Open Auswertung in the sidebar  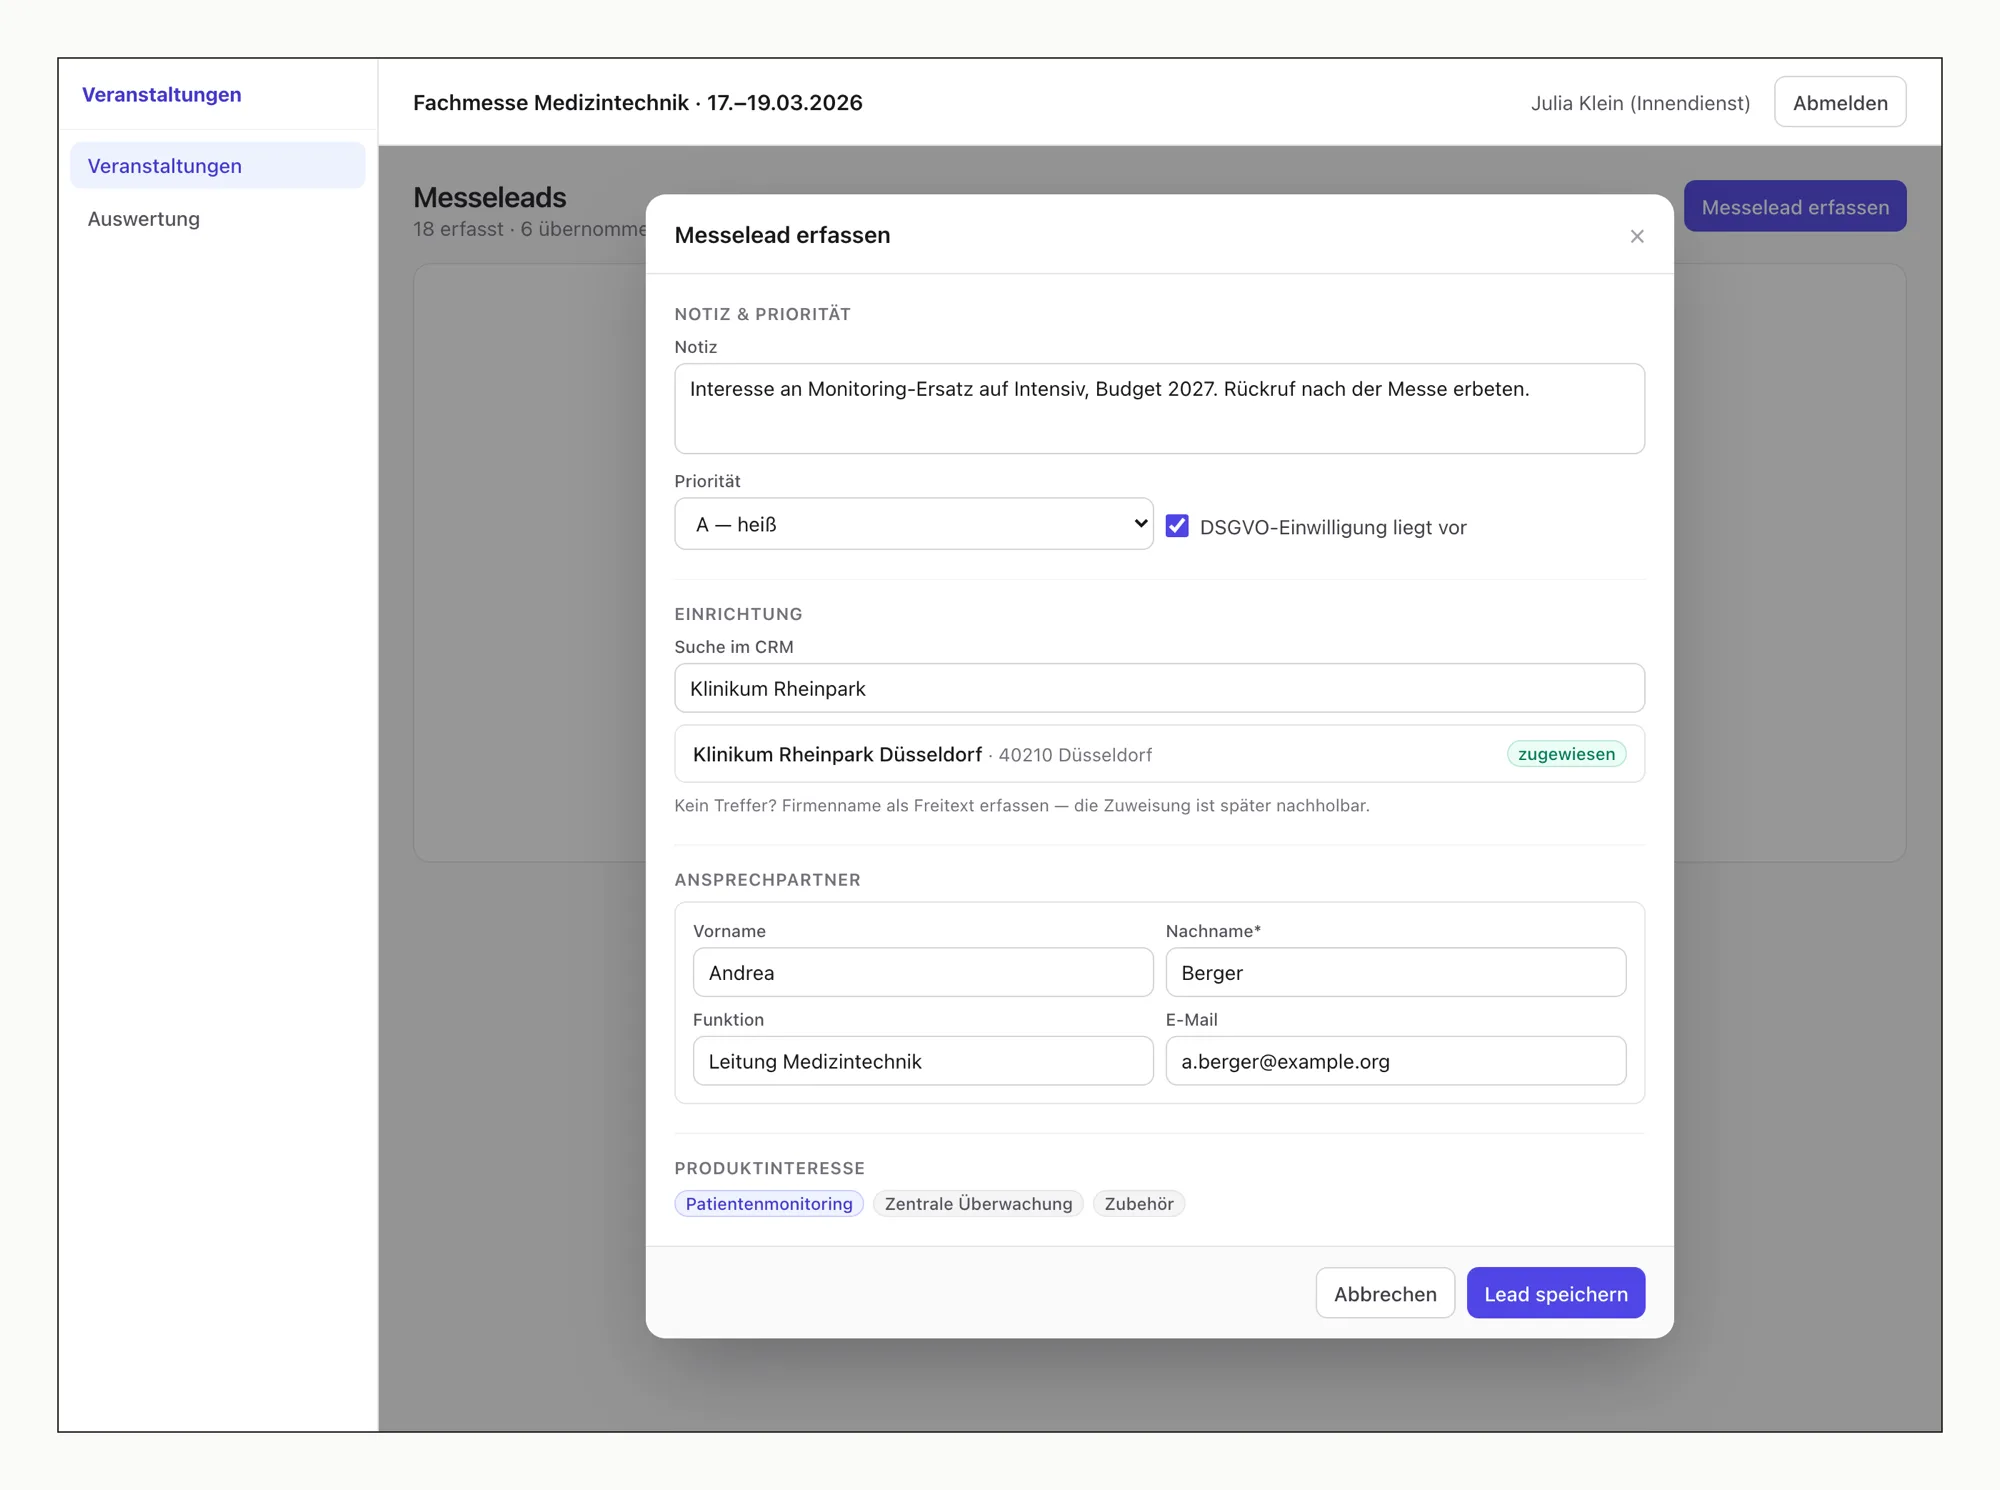[218, 218]
